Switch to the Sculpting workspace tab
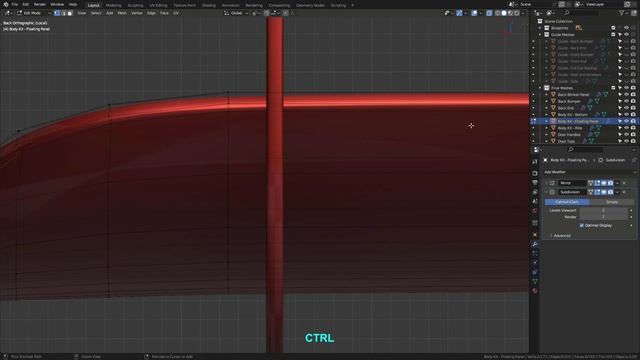Viewport: 640px width, 360px height. [x=135, y=5]
